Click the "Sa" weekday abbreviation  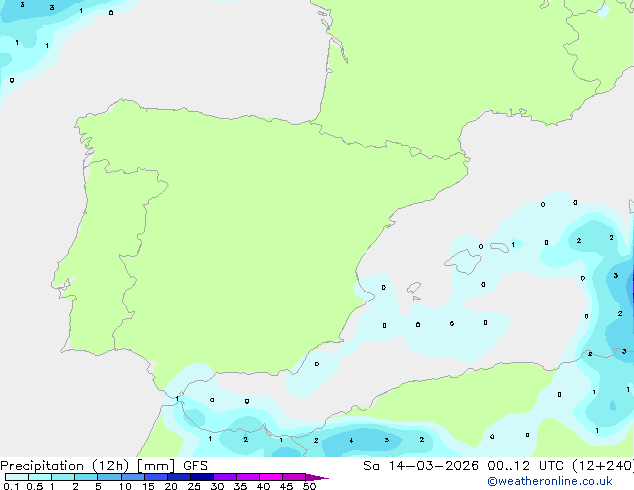click(x=371, y=466)
